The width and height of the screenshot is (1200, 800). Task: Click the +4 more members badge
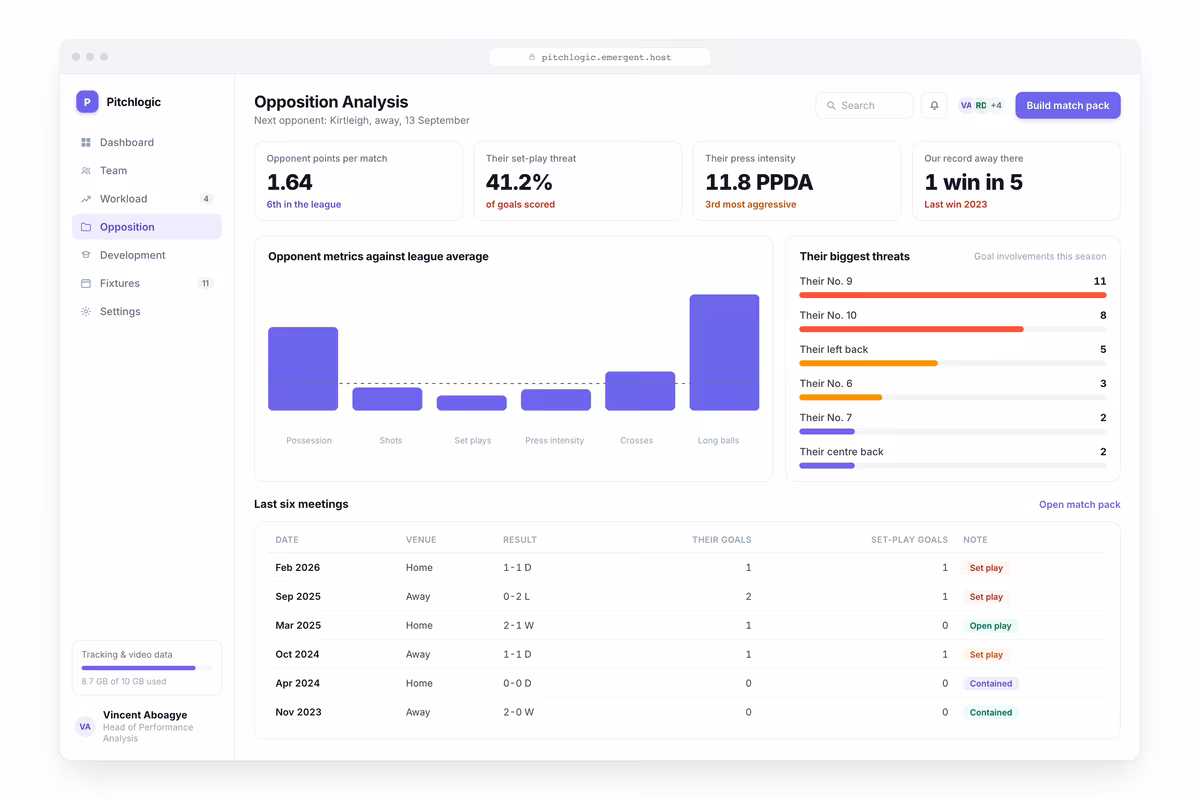pyautogui.click(x=996, y=105)
